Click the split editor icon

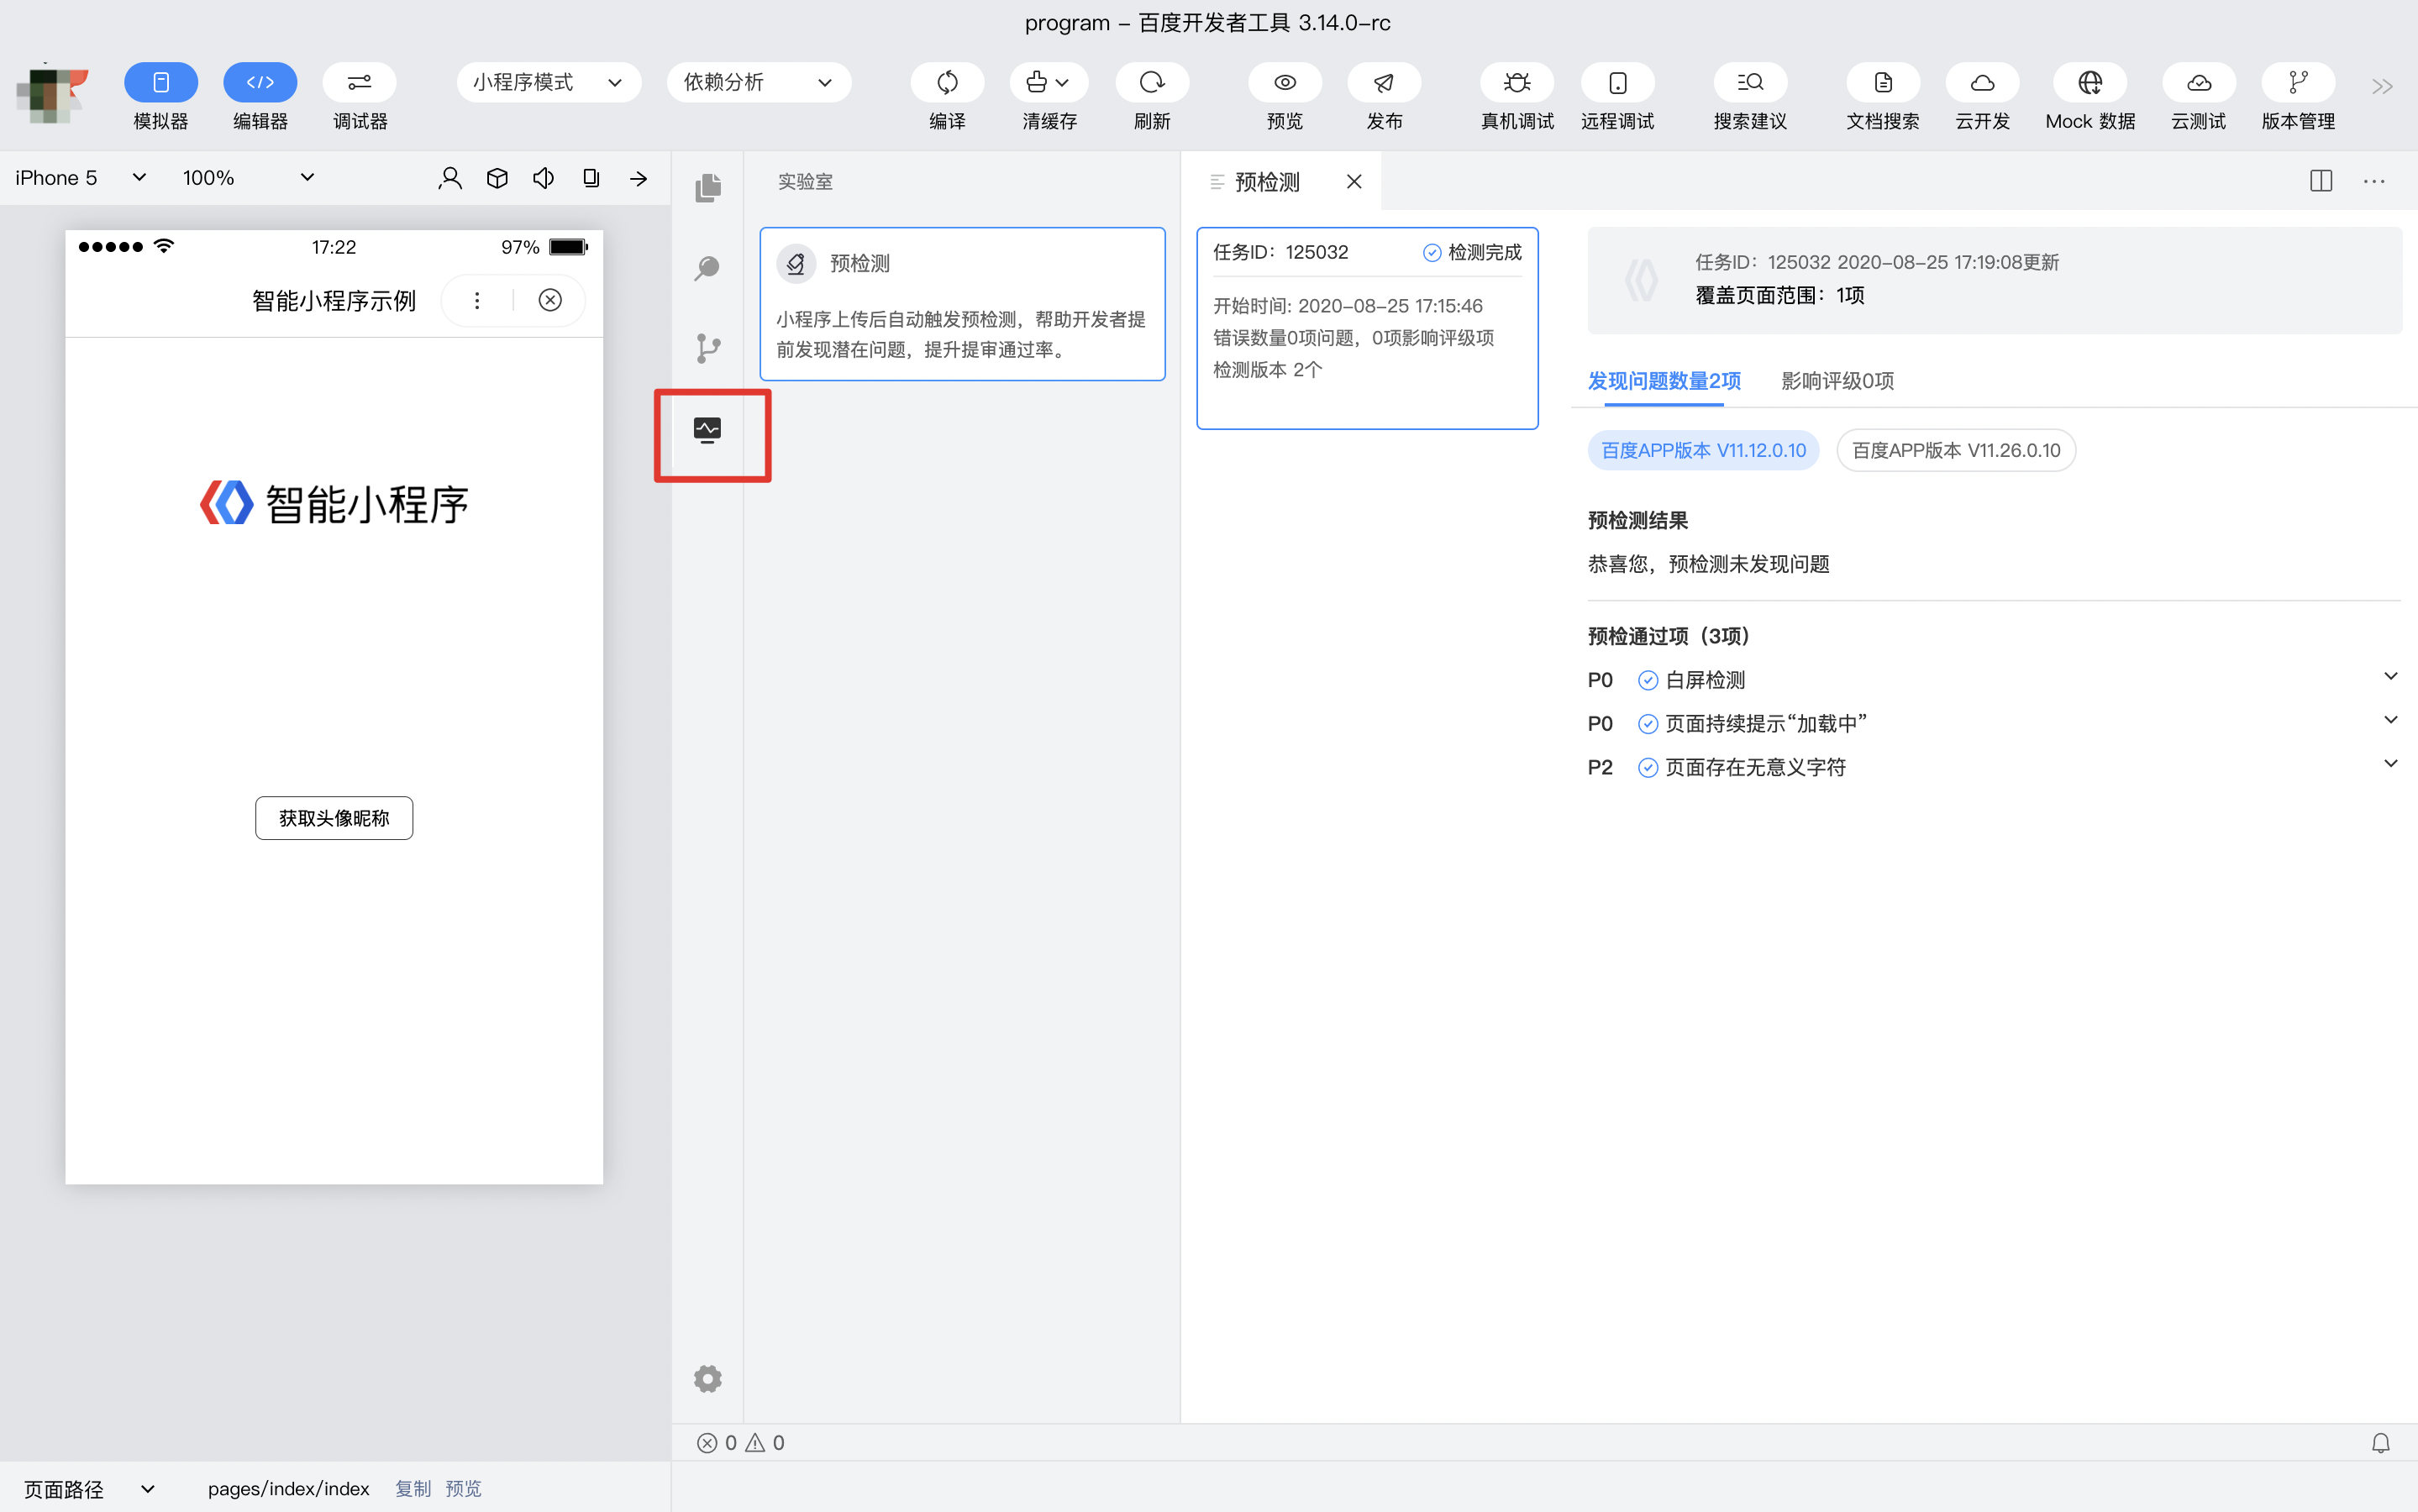pos(2321,181)
